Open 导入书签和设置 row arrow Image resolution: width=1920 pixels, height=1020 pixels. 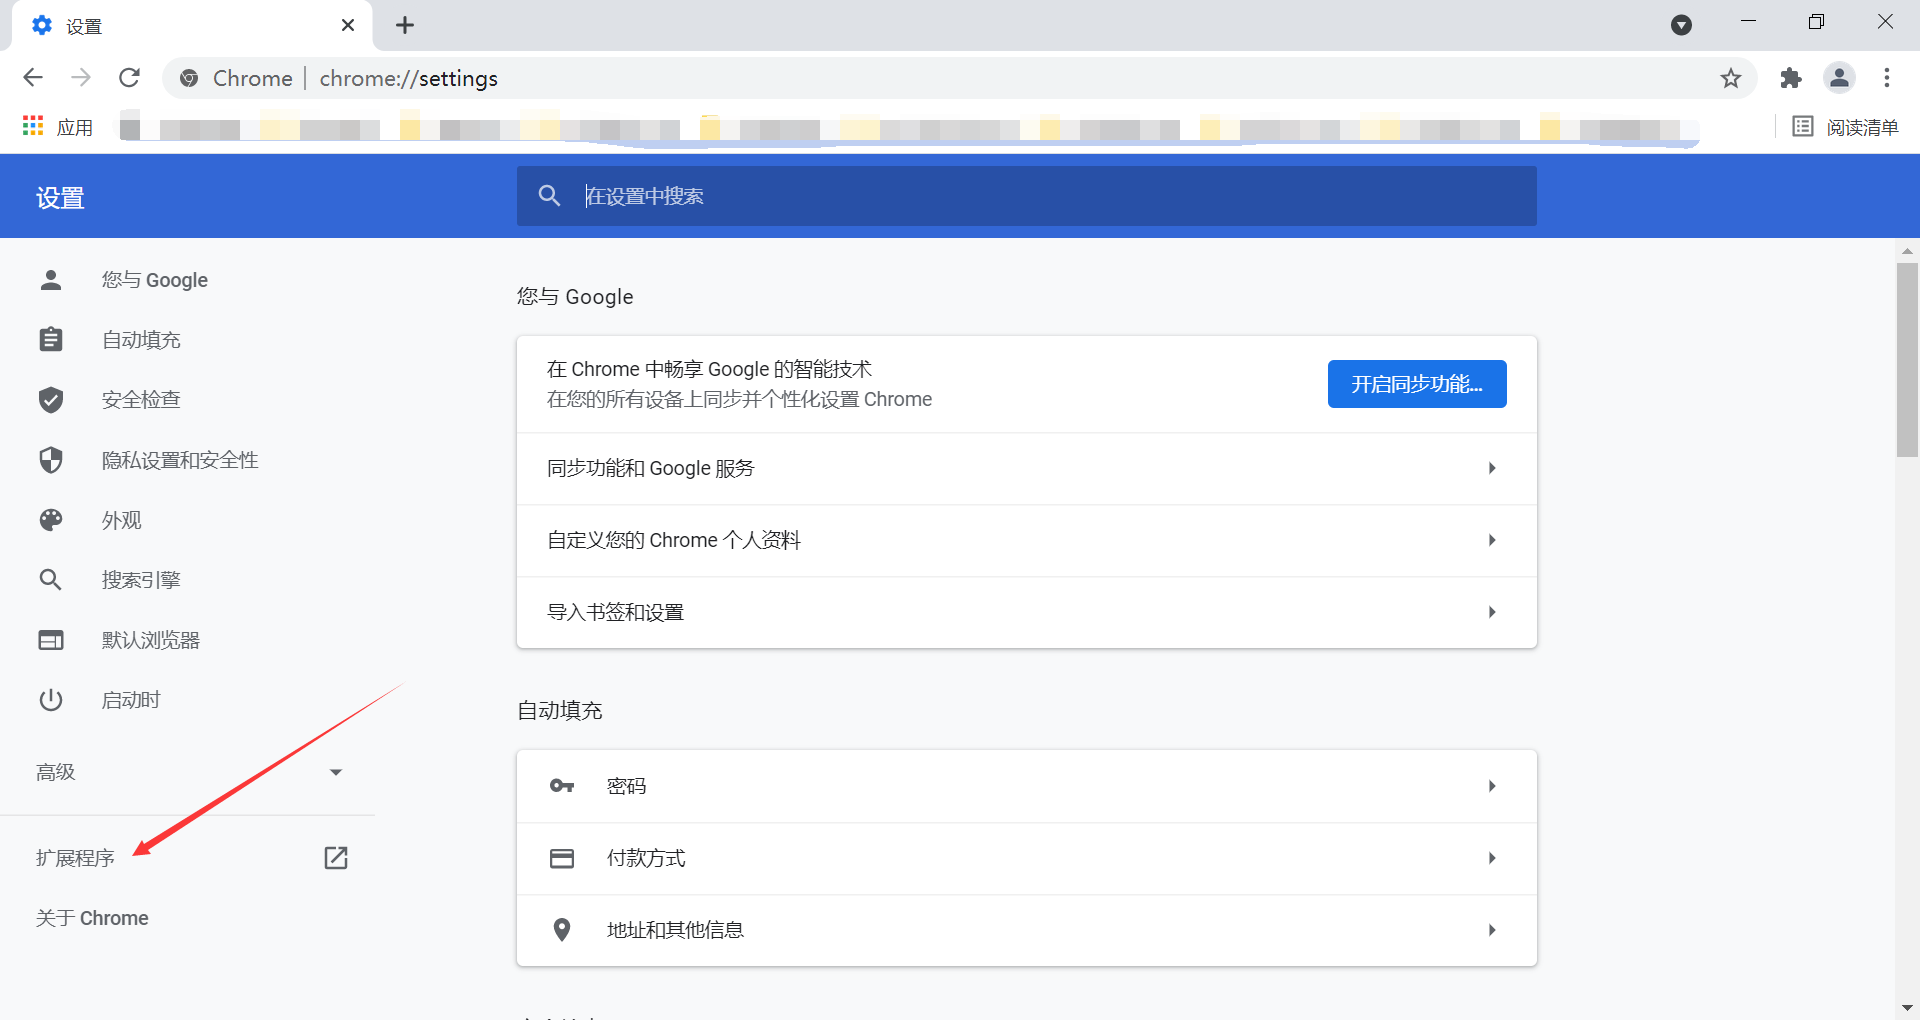pyautogui.click(x=1492, y=612)
